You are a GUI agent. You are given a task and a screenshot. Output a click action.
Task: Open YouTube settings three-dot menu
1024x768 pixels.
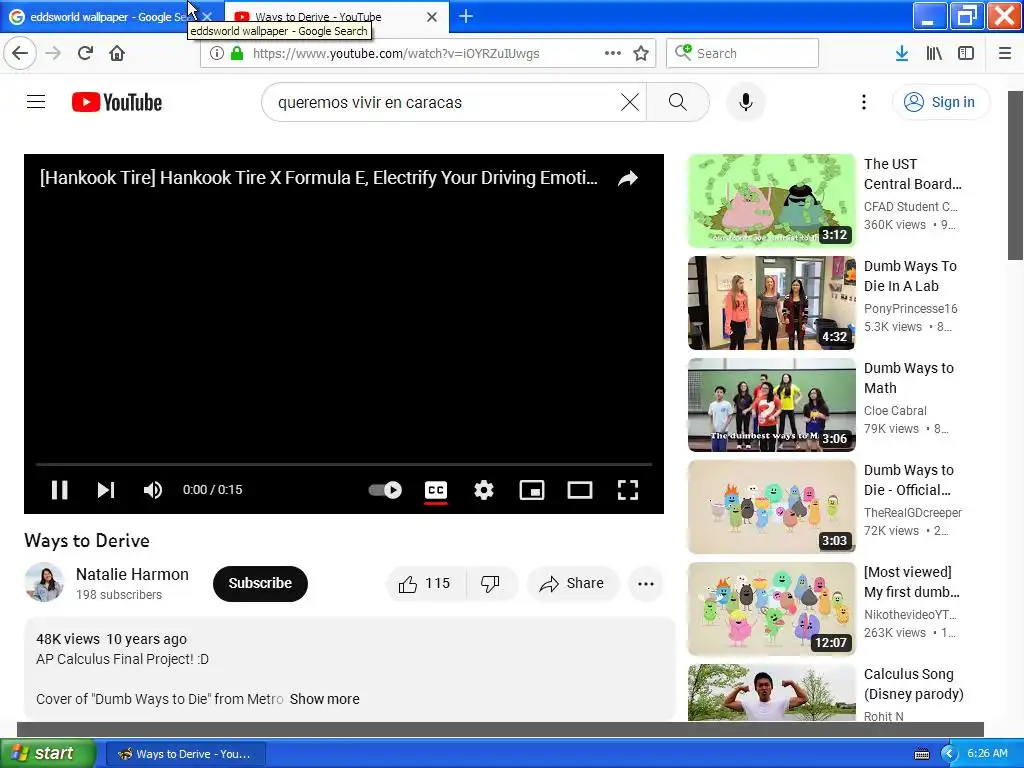click(x=864, y=102)
